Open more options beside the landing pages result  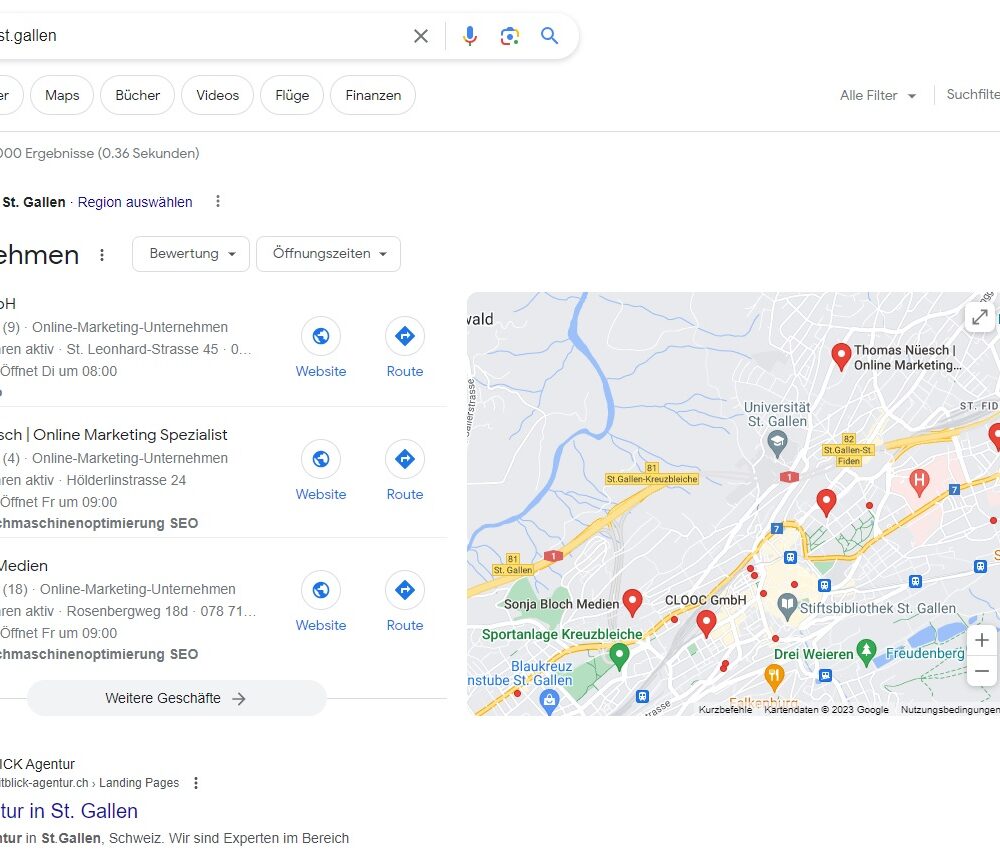196,783
